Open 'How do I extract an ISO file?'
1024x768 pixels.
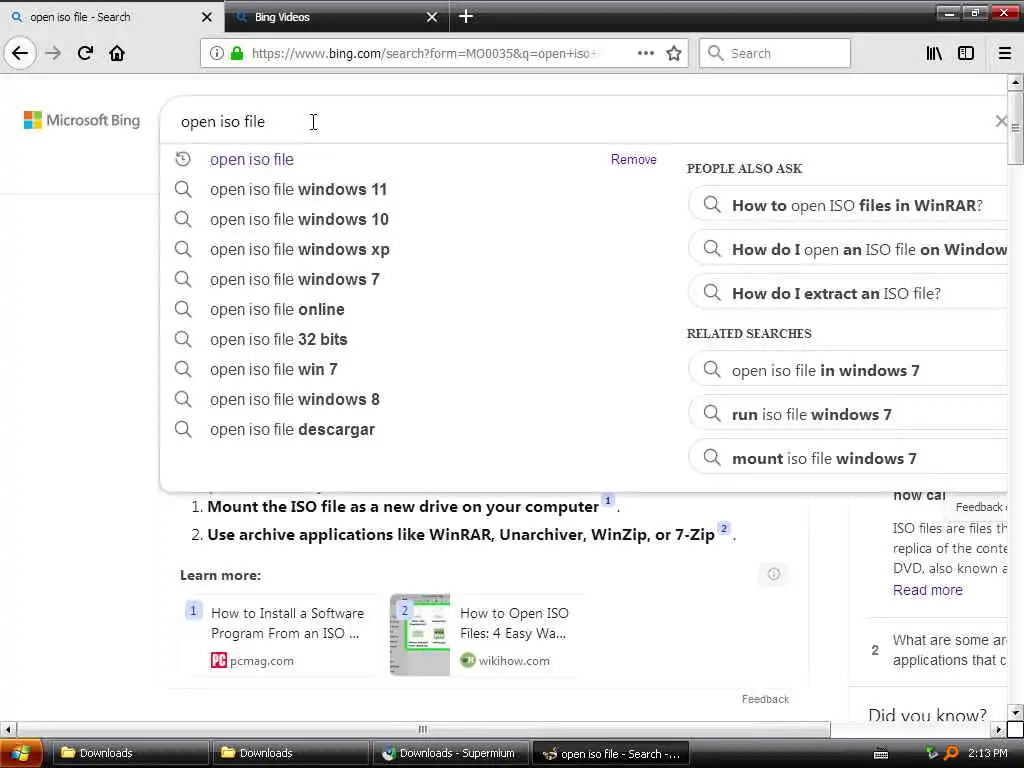(848, 293)
